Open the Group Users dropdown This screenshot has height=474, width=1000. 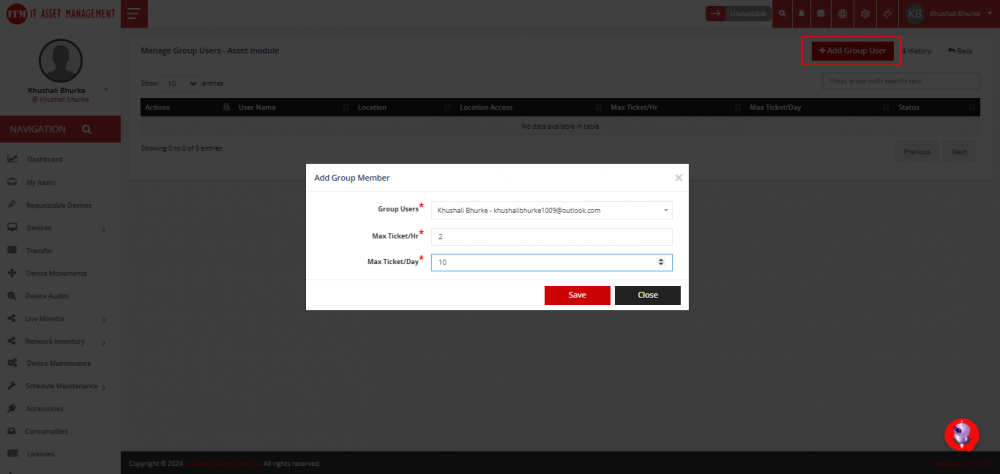pyautogui.click(x=552, y=211)
